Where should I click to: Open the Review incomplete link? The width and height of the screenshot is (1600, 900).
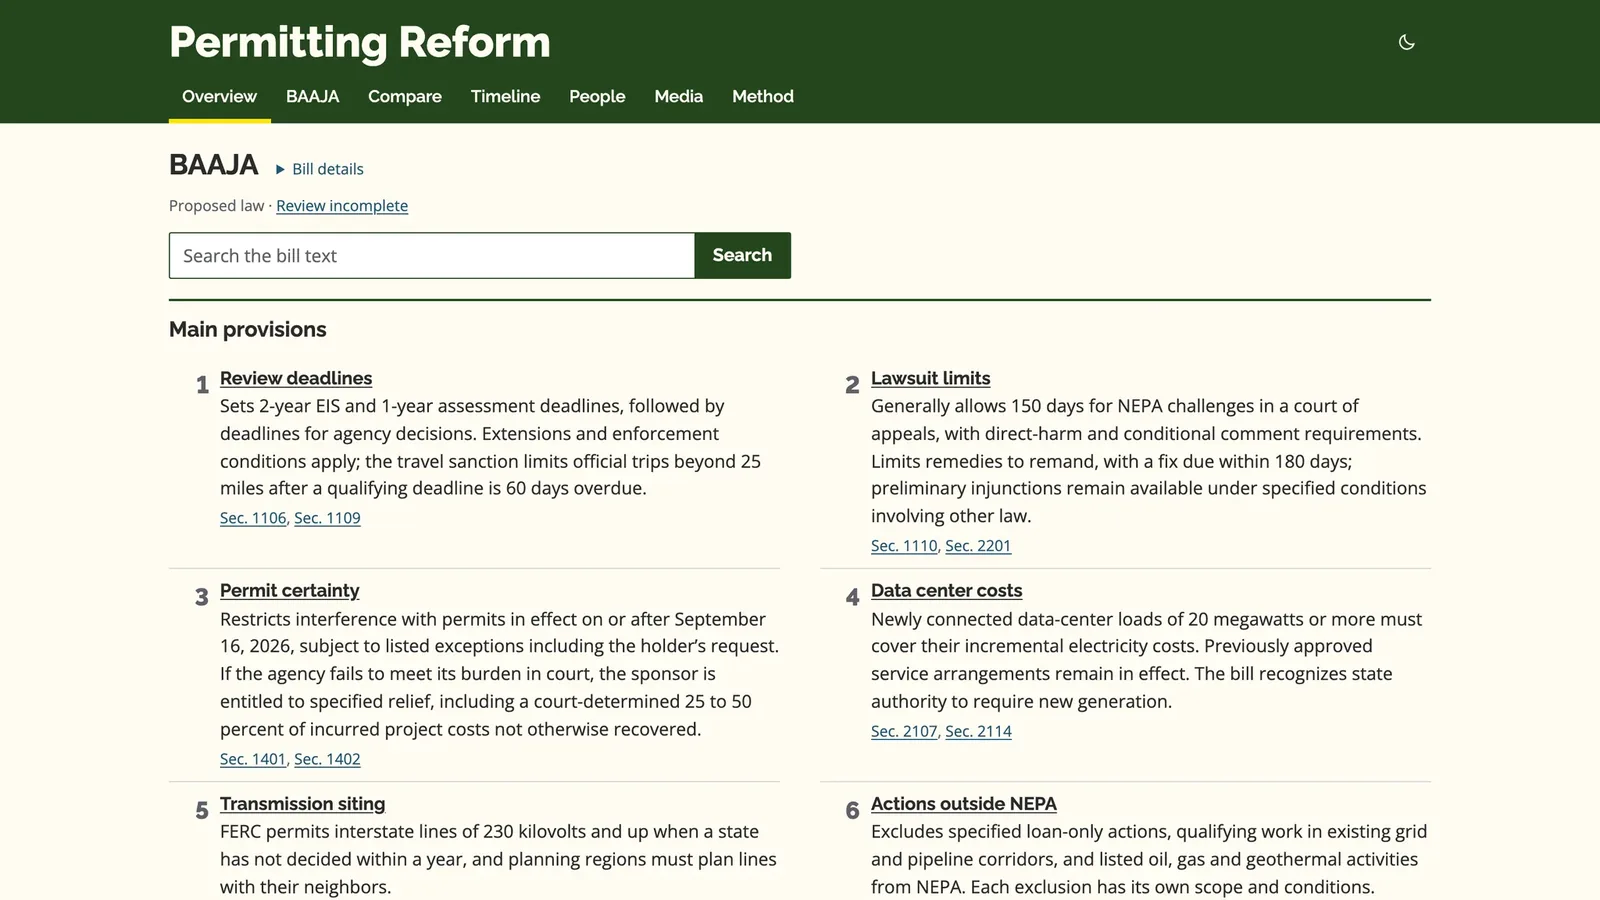coord(342,206)
